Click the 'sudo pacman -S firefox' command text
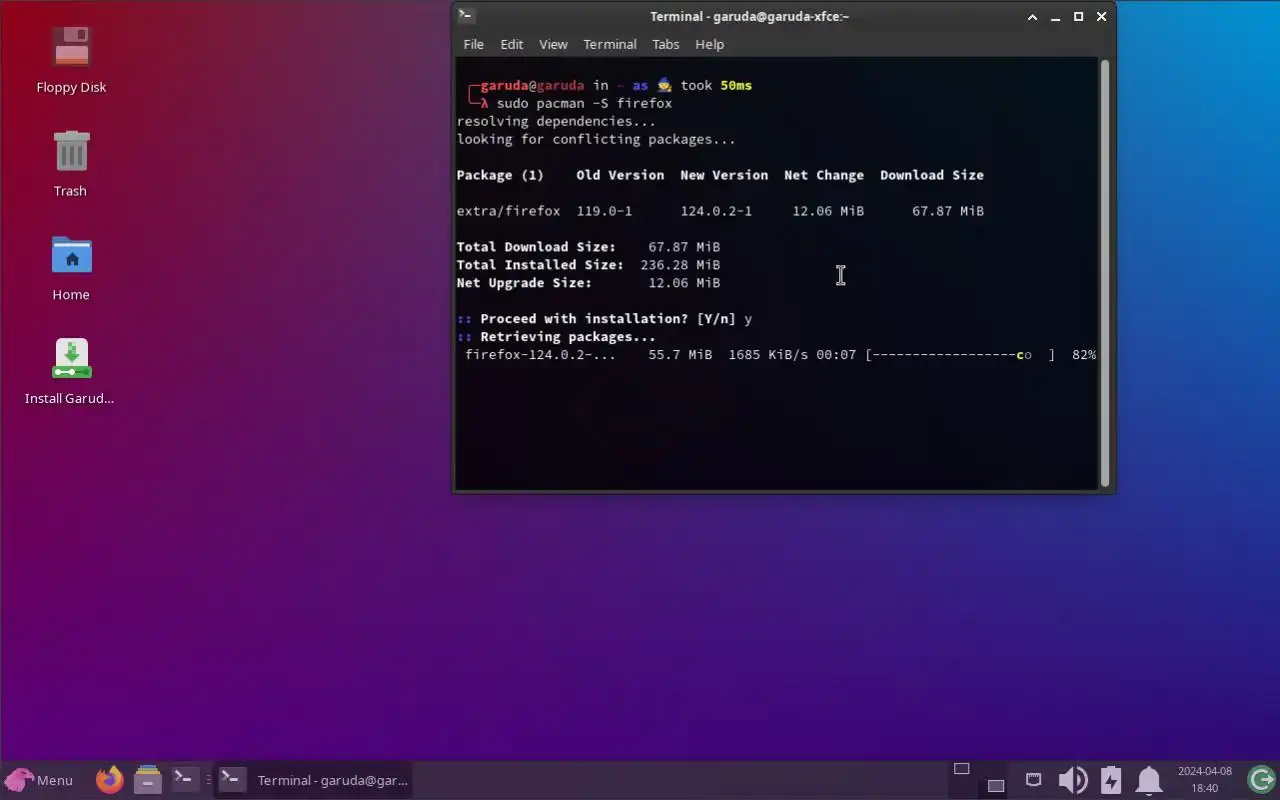Image resolution: width=1280 pixels, height=800 pixels. point(584,103)
